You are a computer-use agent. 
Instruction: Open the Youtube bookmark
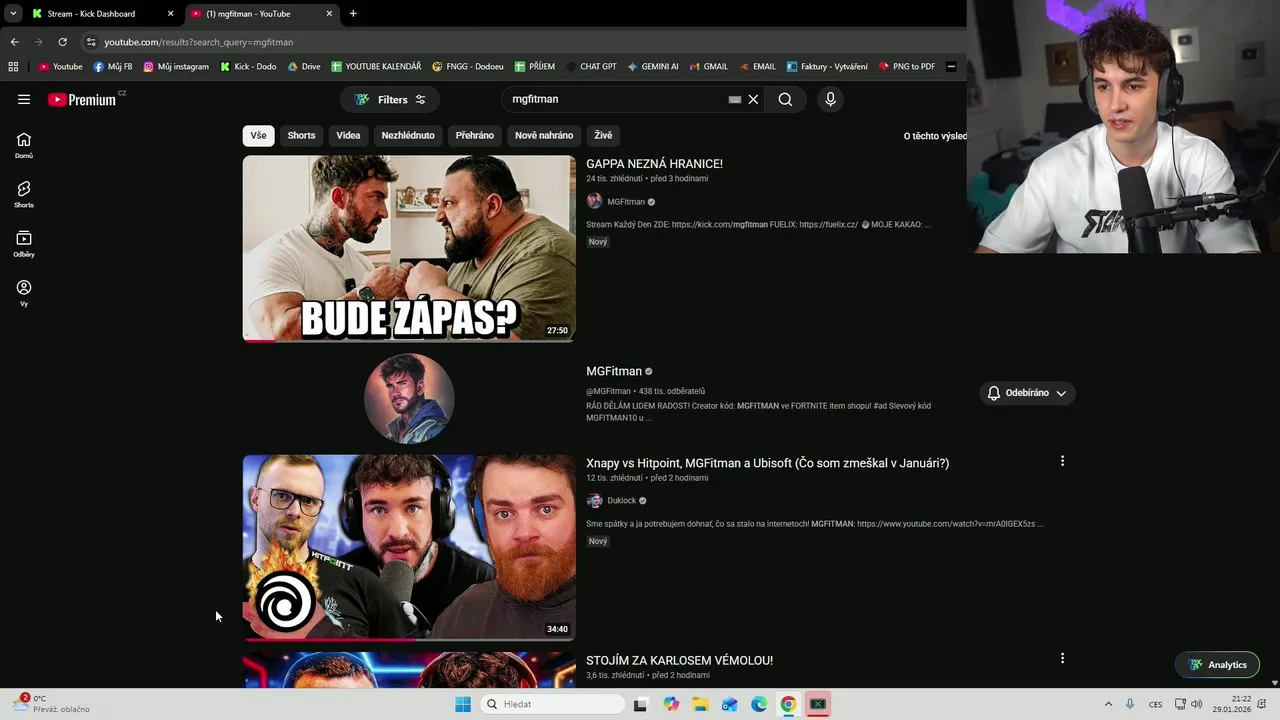60,66
